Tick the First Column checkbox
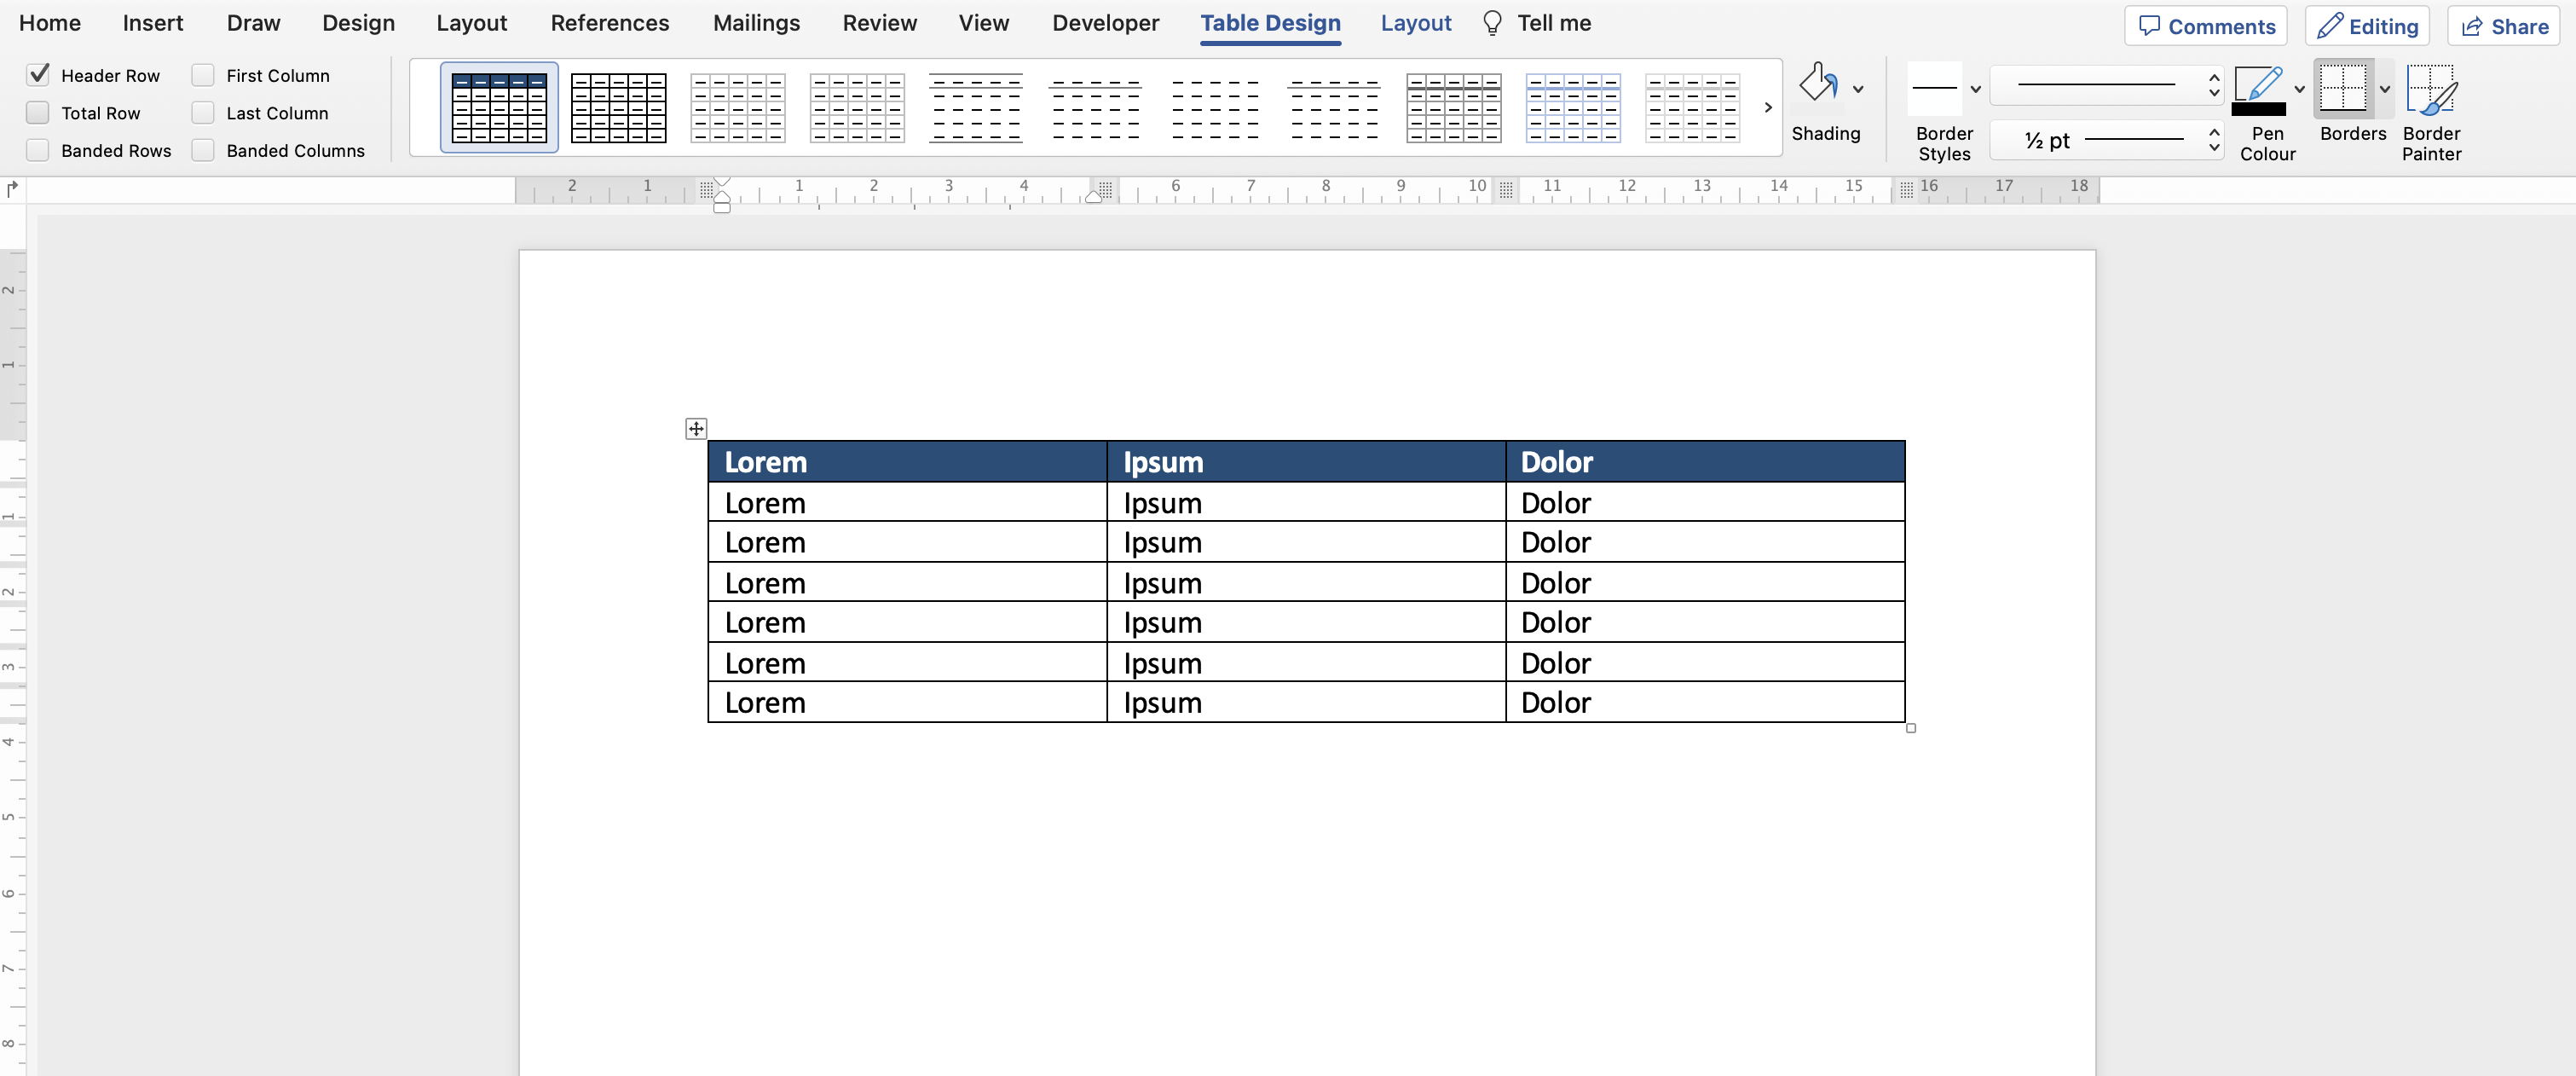The image size is (2576, 1076). click(203, 74)
